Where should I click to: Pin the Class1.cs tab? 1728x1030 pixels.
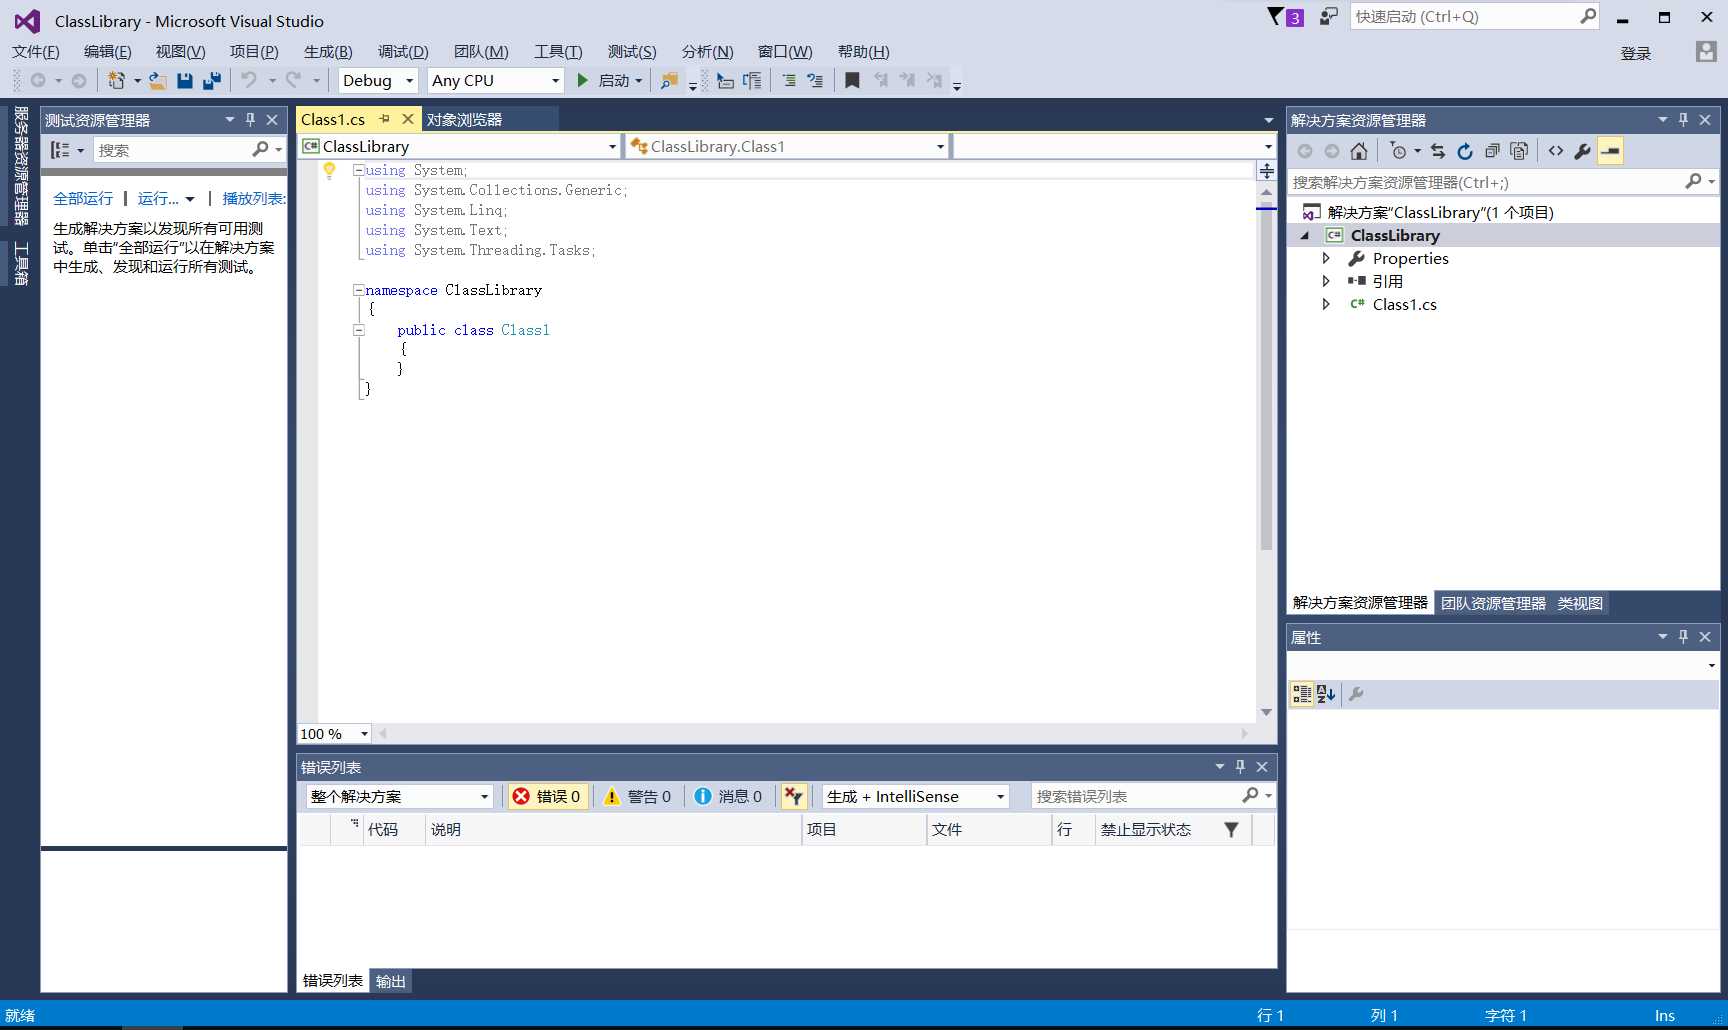click(x=384, y=119)
